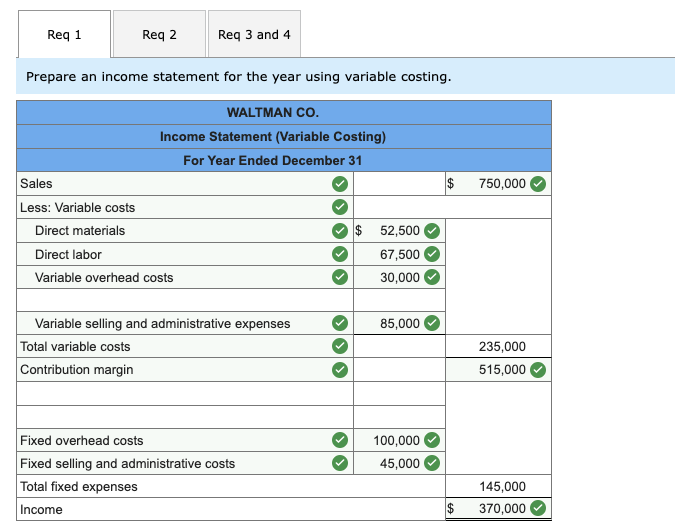Image resolution: width=675 pixels, height=526 pixels.
Task: Click the Income Statement (Variable Costing) heading
Action: pos(273,136)
